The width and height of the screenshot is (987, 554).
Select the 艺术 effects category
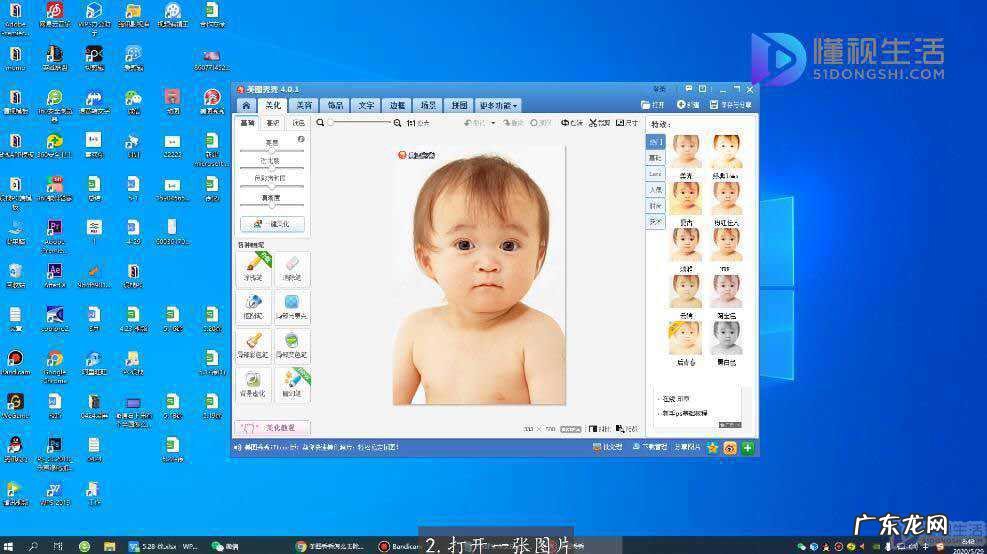click(655, 221)
